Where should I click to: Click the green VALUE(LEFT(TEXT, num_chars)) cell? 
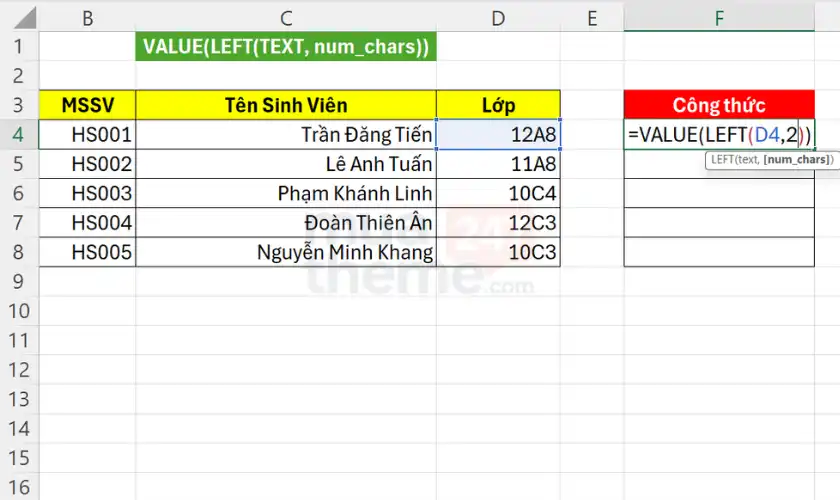click(x=286, y=47)
